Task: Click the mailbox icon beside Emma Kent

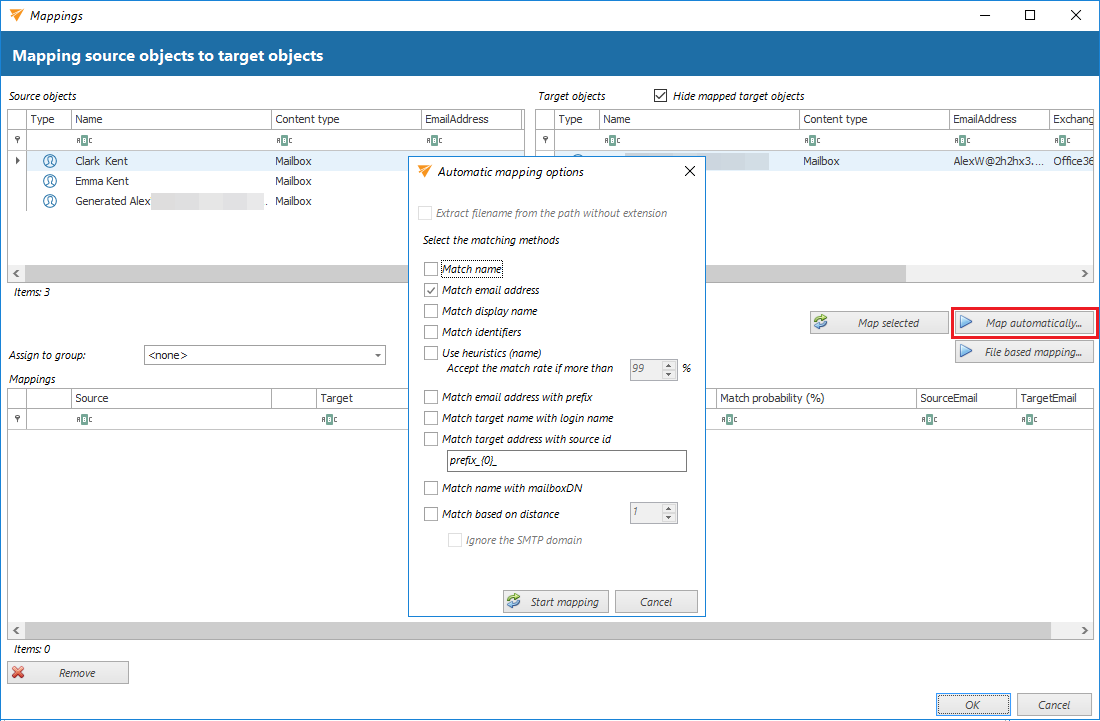Action: 50,181
